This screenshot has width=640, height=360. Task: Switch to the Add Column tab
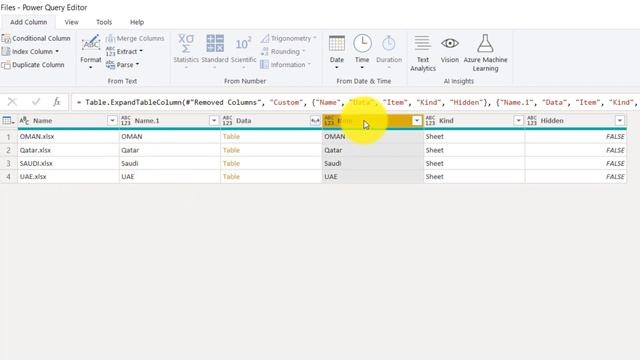coord(29,22)
